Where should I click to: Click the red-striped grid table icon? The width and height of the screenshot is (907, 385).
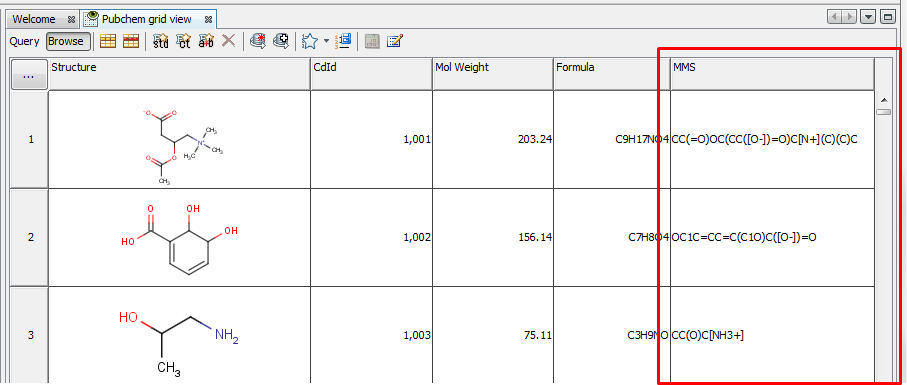click(131, 41)
